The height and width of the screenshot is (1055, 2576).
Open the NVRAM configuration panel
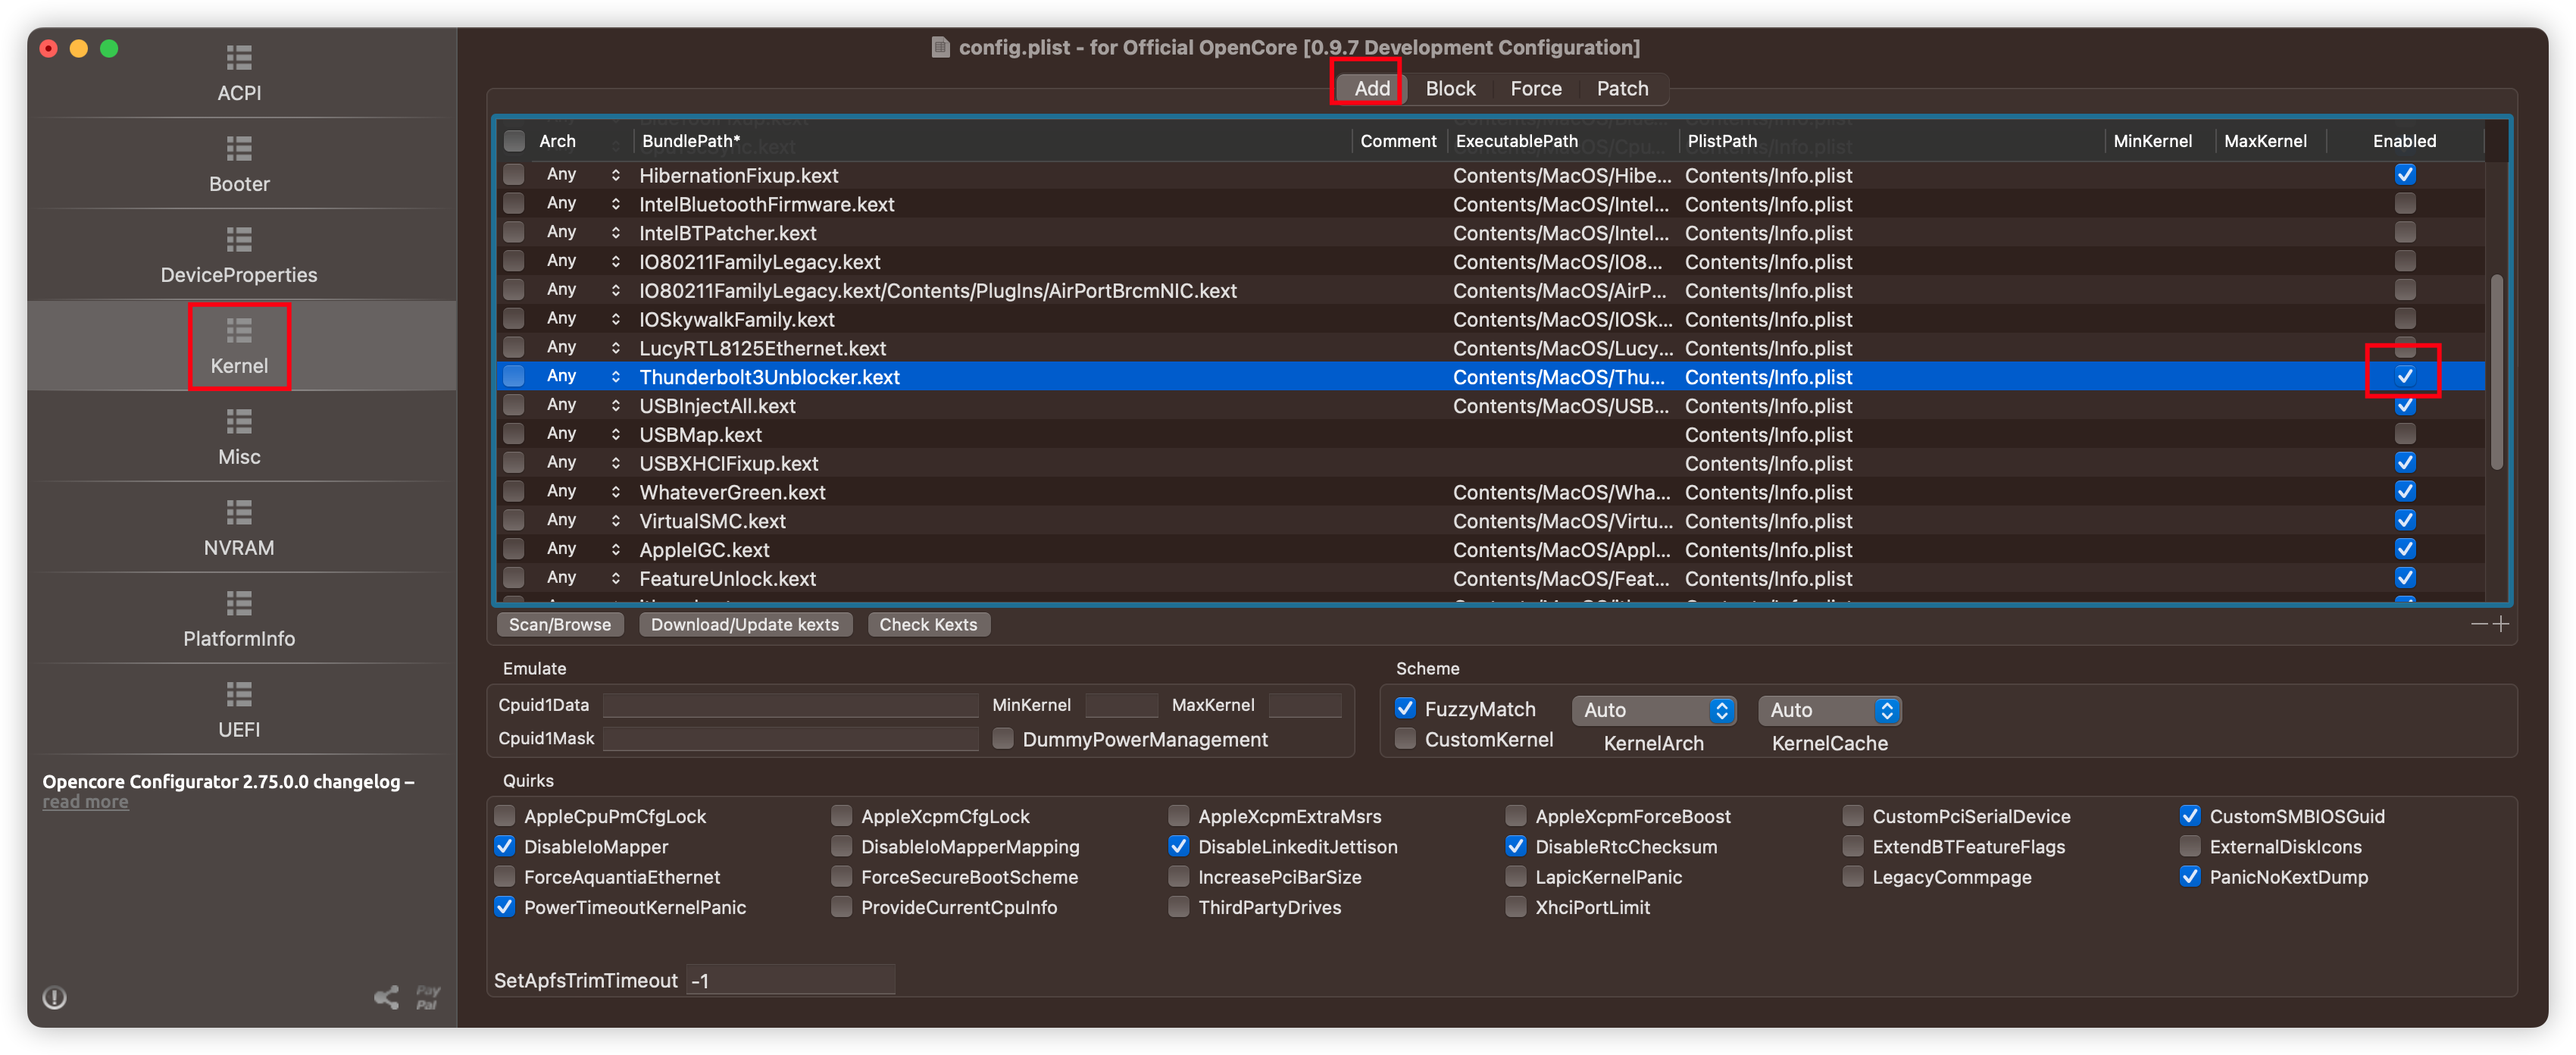238,528
